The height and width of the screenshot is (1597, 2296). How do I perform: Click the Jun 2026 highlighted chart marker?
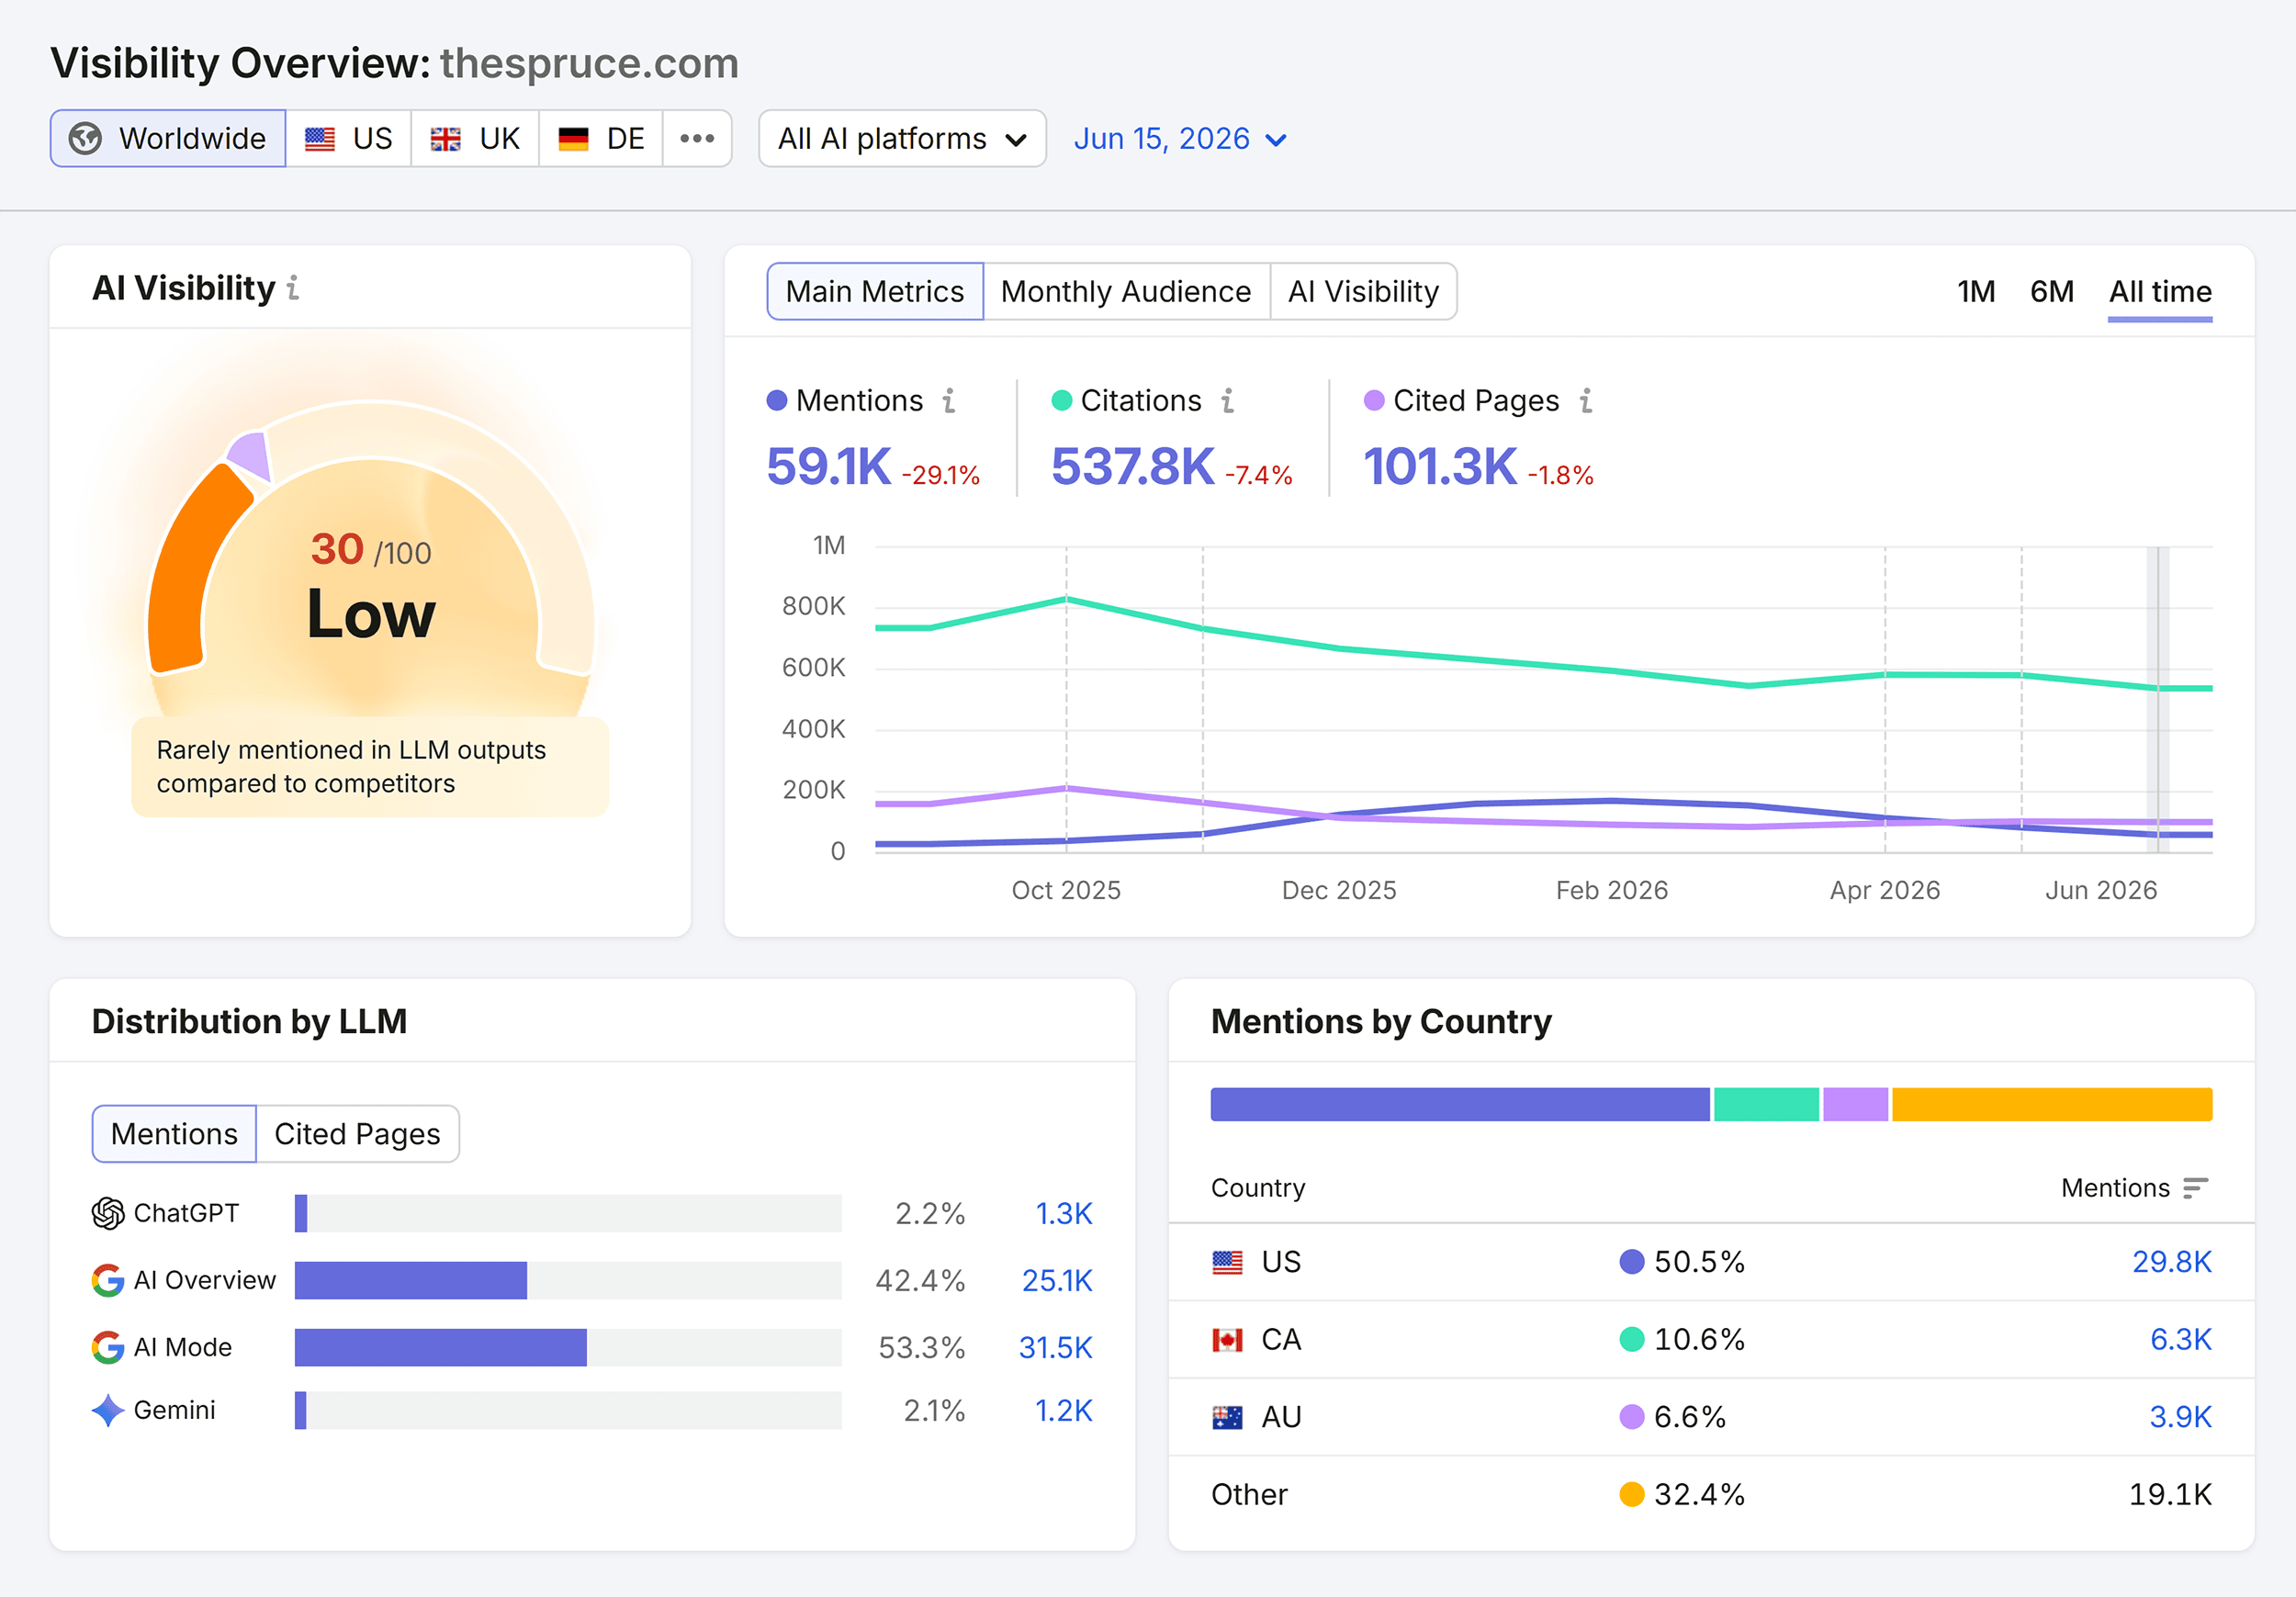click(x=2157, y=699)
